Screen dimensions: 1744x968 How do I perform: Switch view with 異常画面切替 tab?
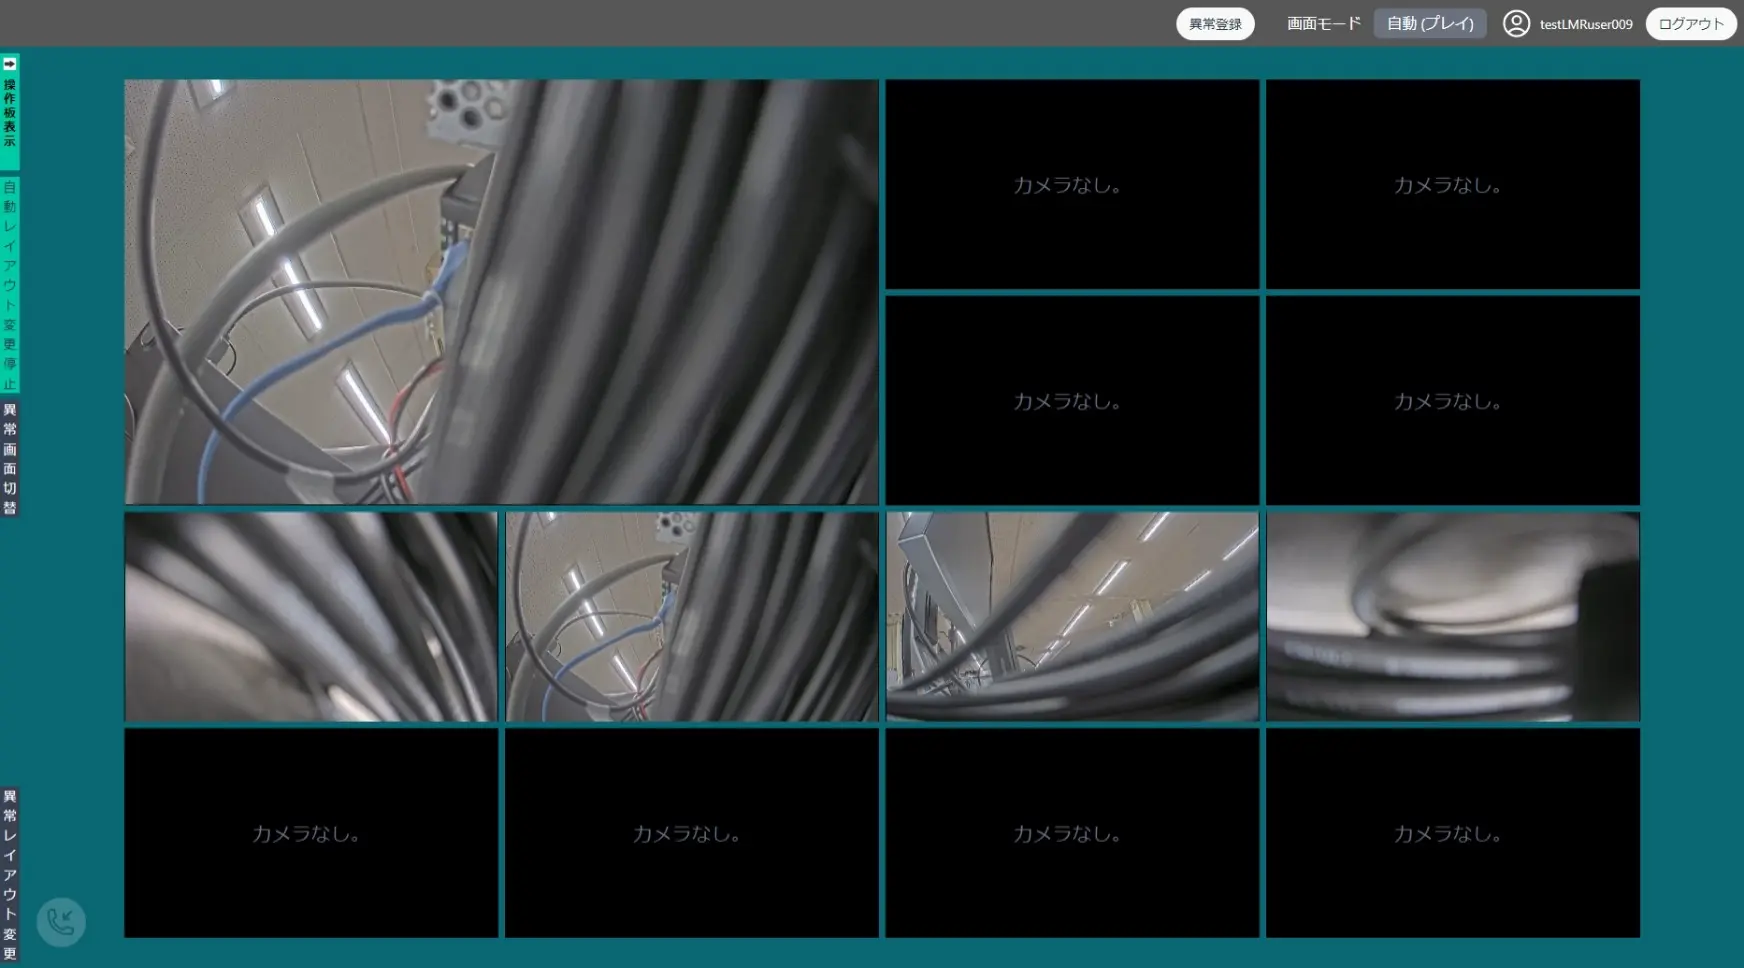(10, 459)
